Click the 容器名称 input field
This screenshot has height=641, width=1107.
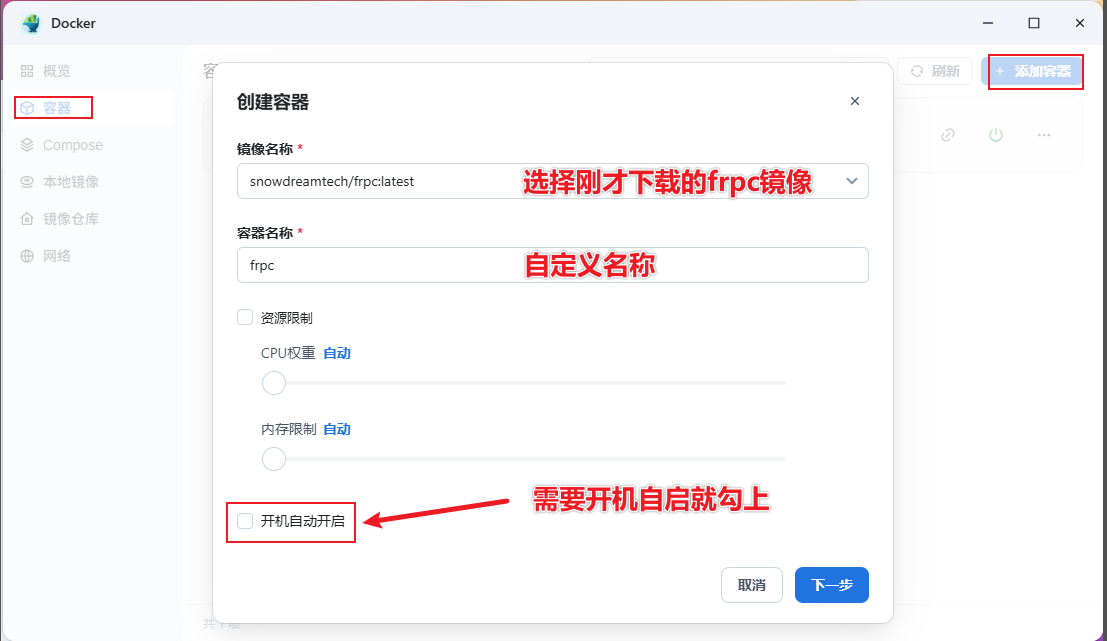coord(553,265)
